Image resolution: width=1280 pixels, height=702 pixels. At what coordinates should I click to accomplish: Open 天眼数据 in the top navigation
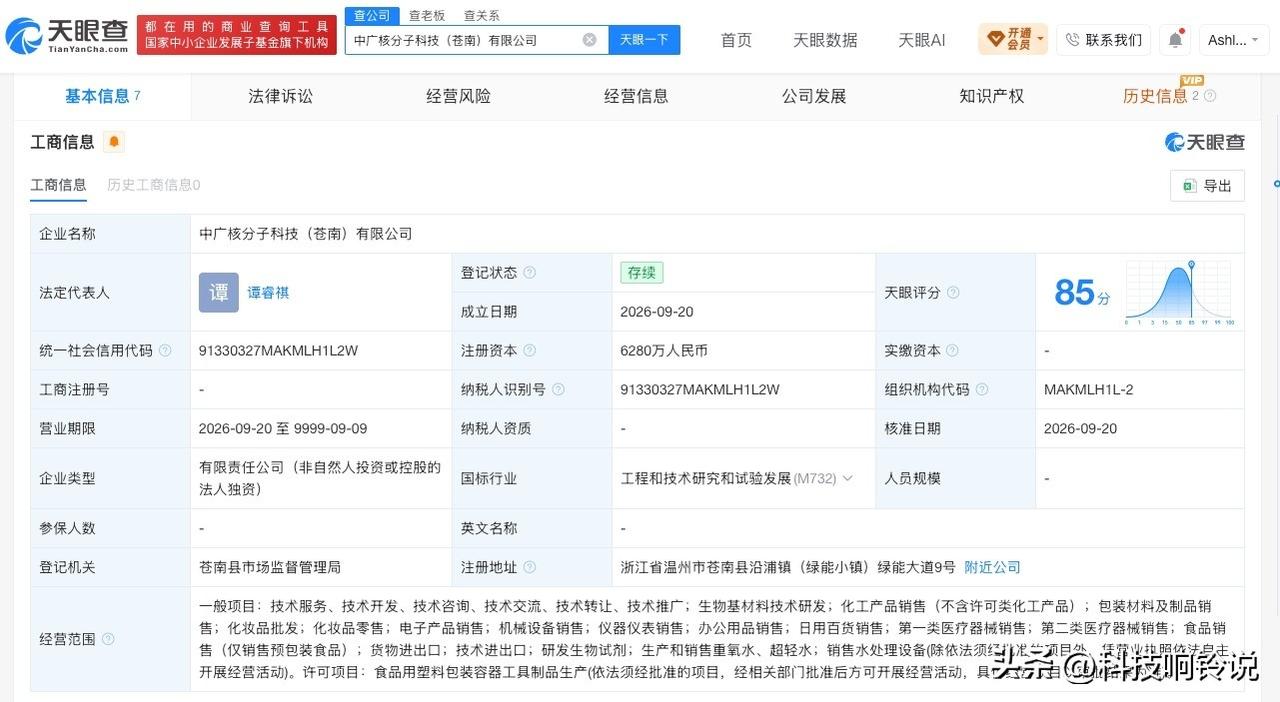pyautogui.click(x=825, y=40)
